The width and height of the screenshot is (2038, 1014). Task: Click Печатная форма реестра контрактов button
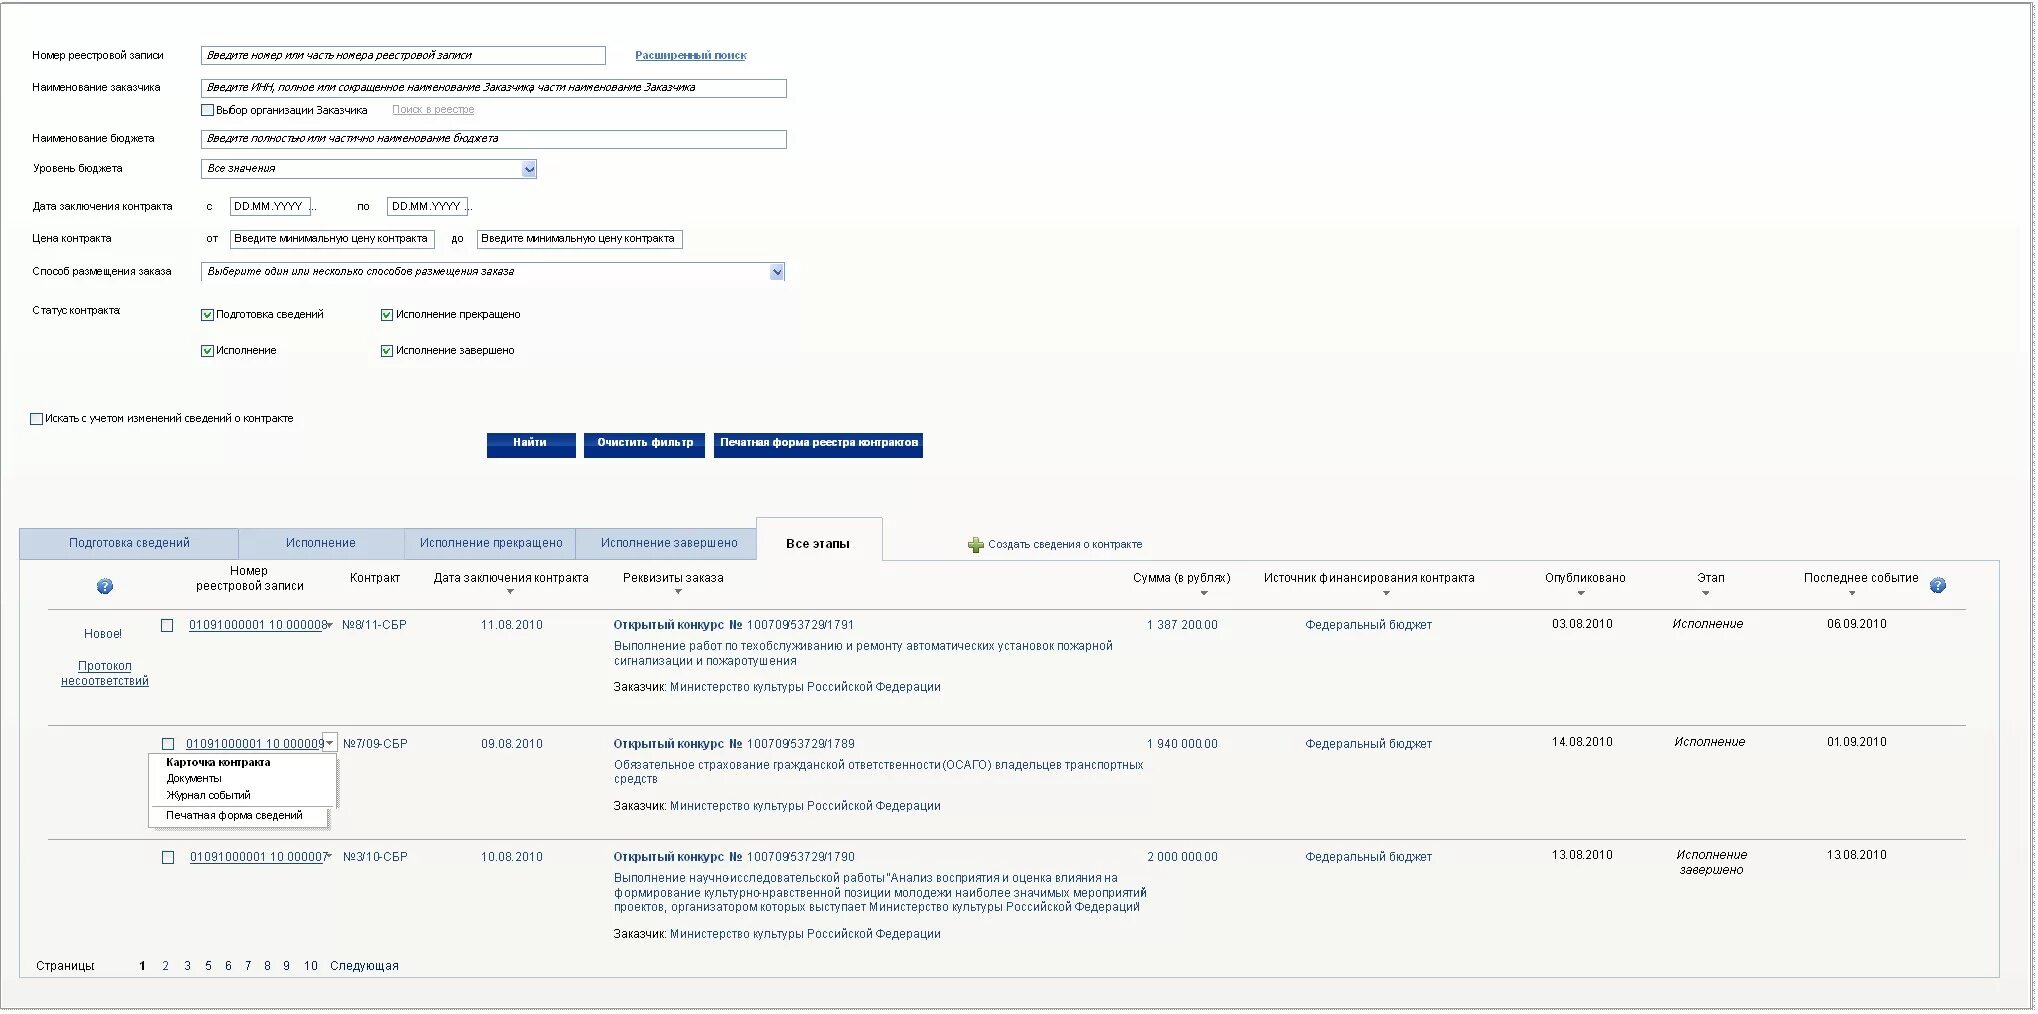818,445
